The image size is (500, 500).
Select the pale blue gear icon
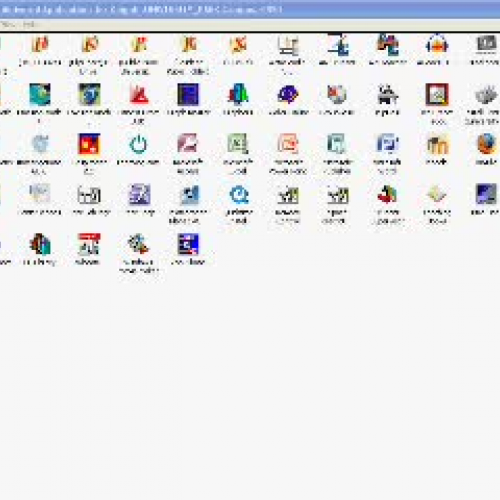40,144
